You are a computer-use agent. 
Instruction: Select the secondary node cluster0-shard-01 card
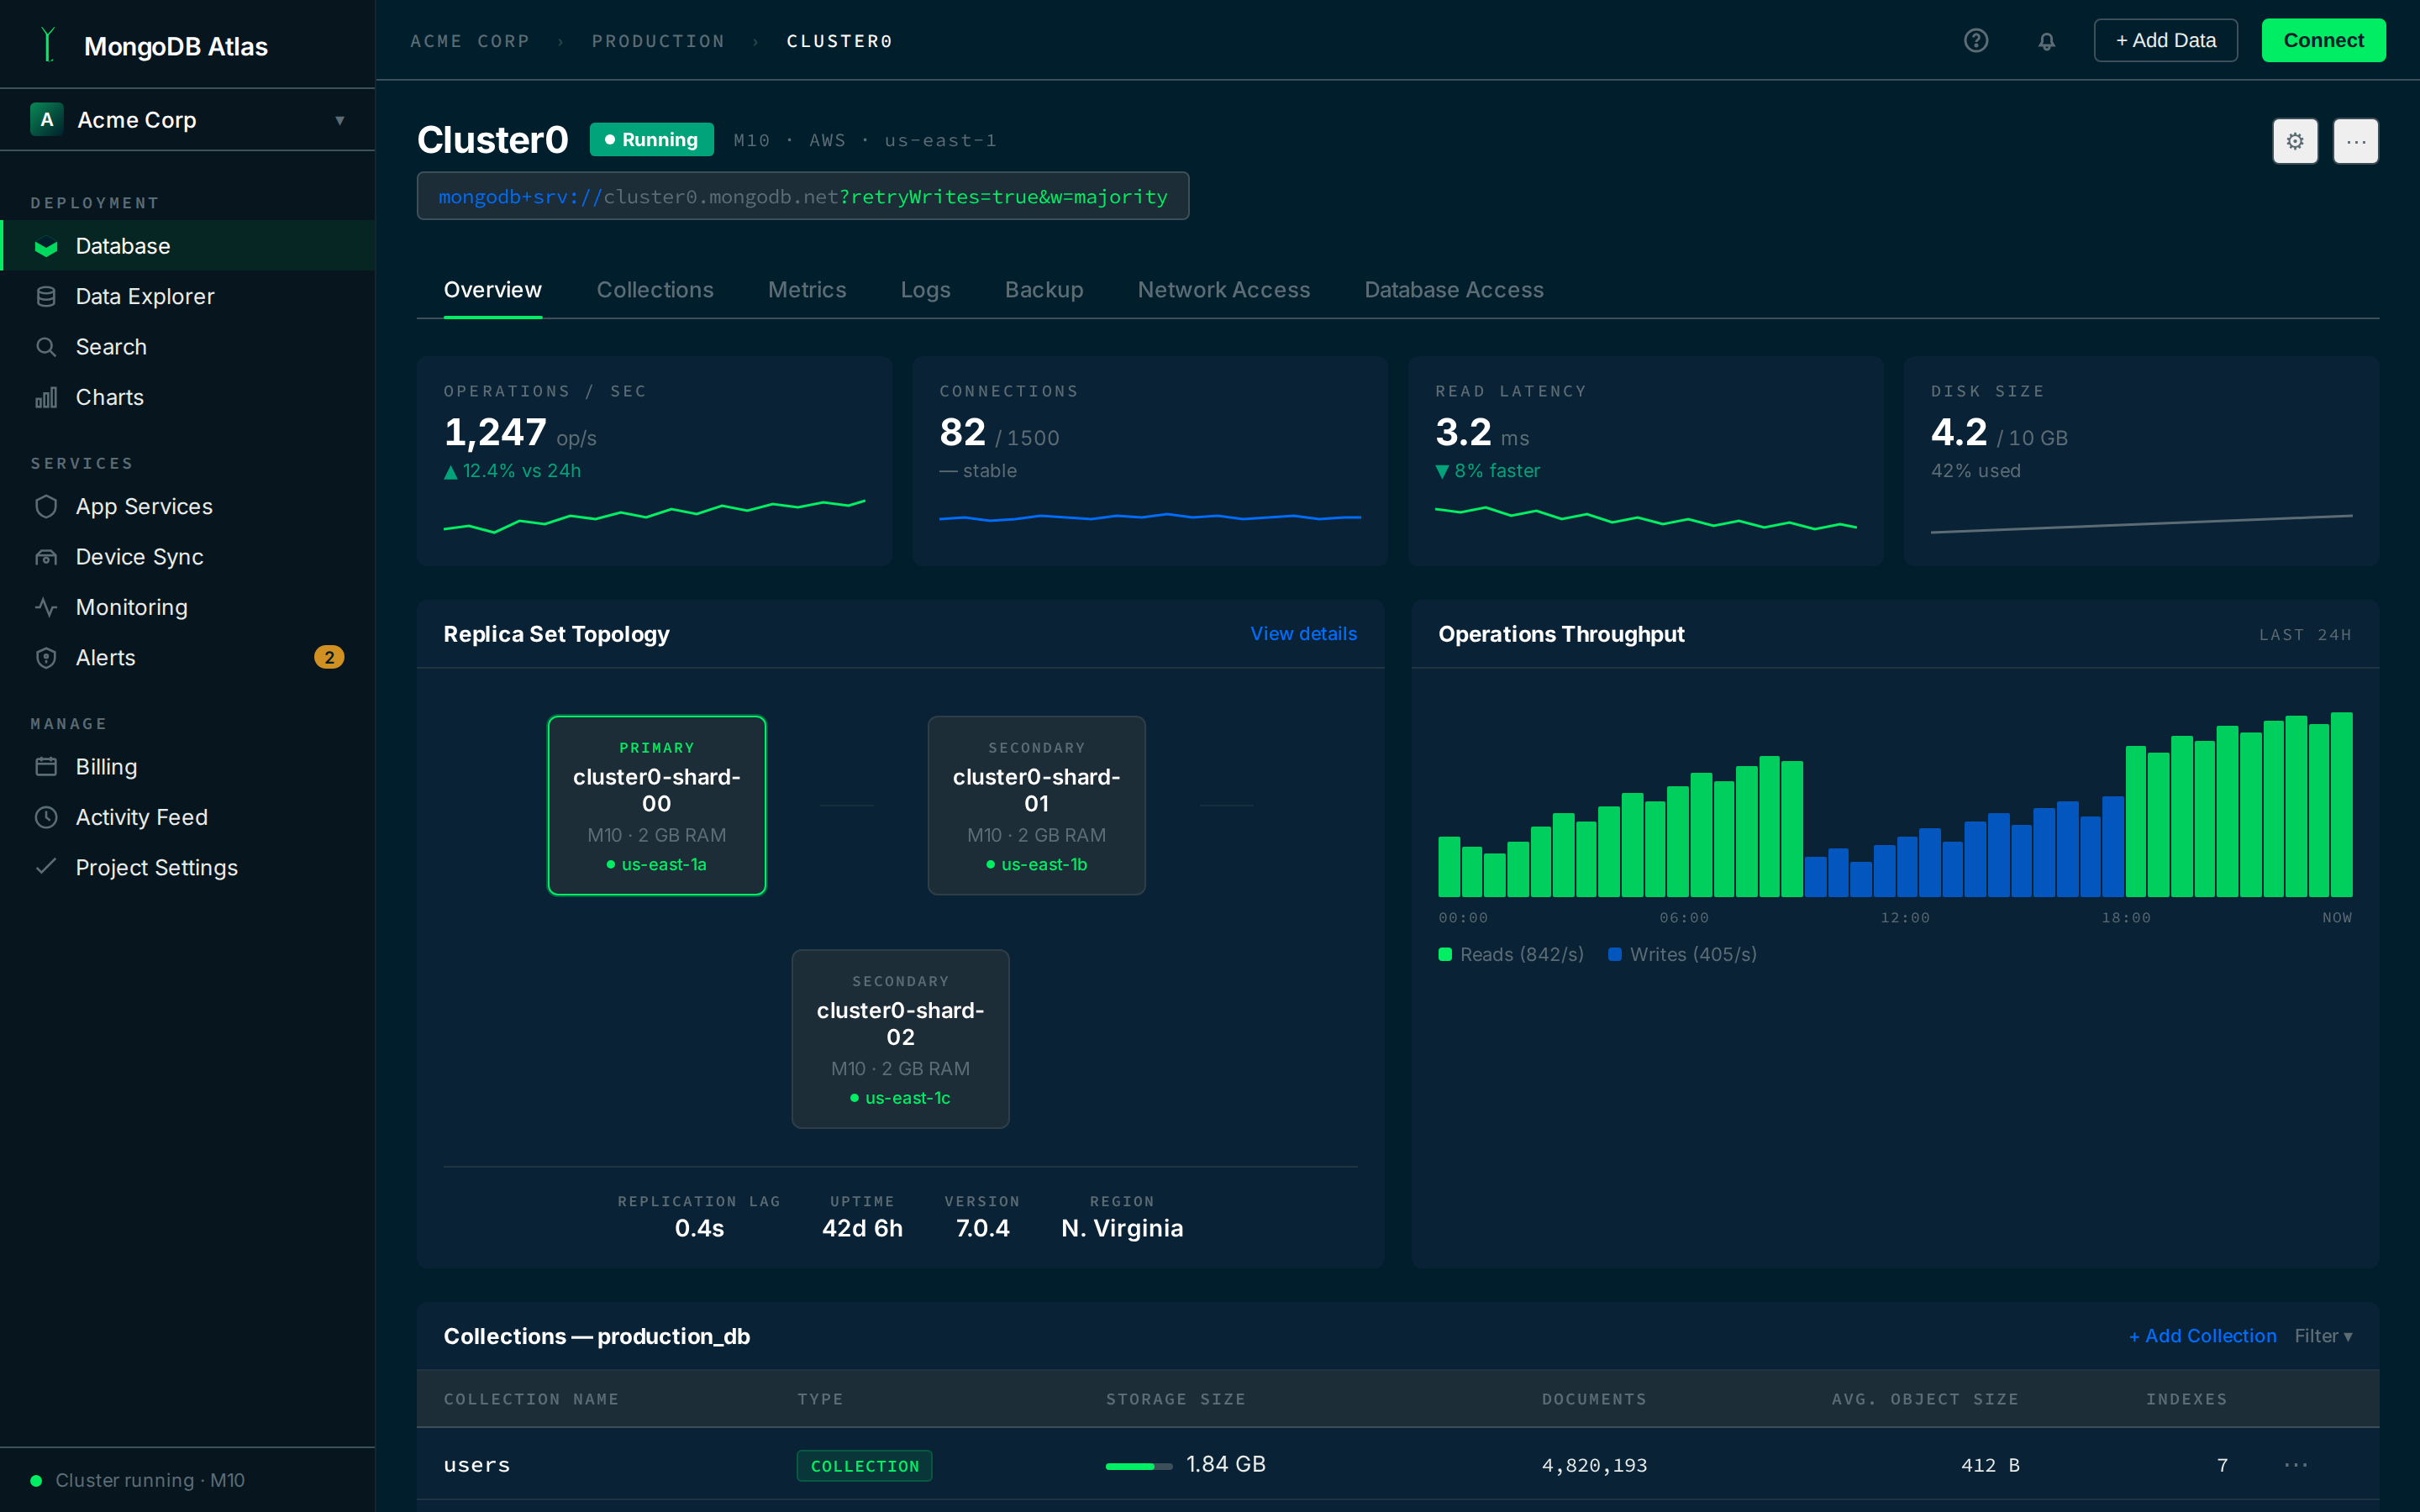(x=1037, y=805)
